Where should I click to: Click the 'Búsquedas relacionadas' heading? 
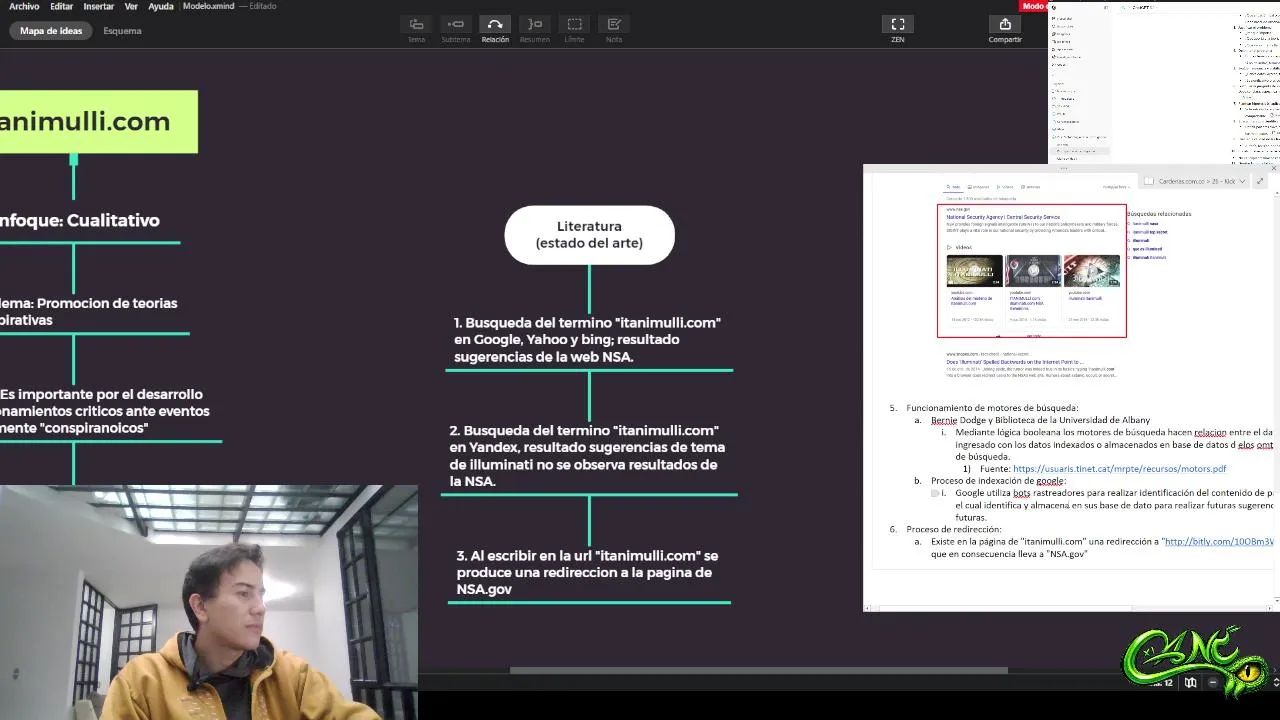[x=1159, y=213]
